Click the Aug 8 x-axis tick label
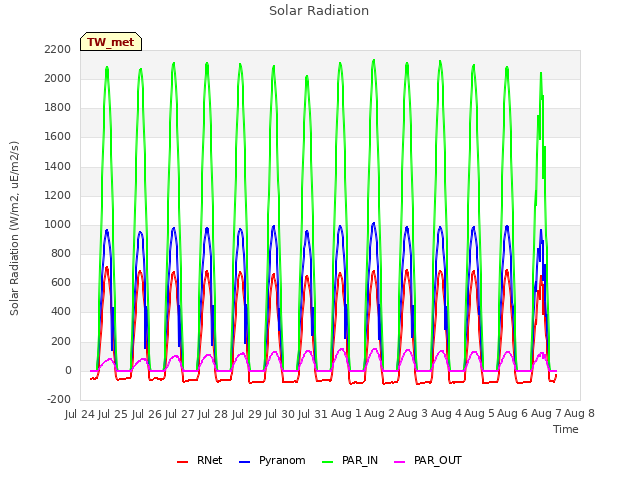Viewport: 640px width, 480px height. pos(580,413)
